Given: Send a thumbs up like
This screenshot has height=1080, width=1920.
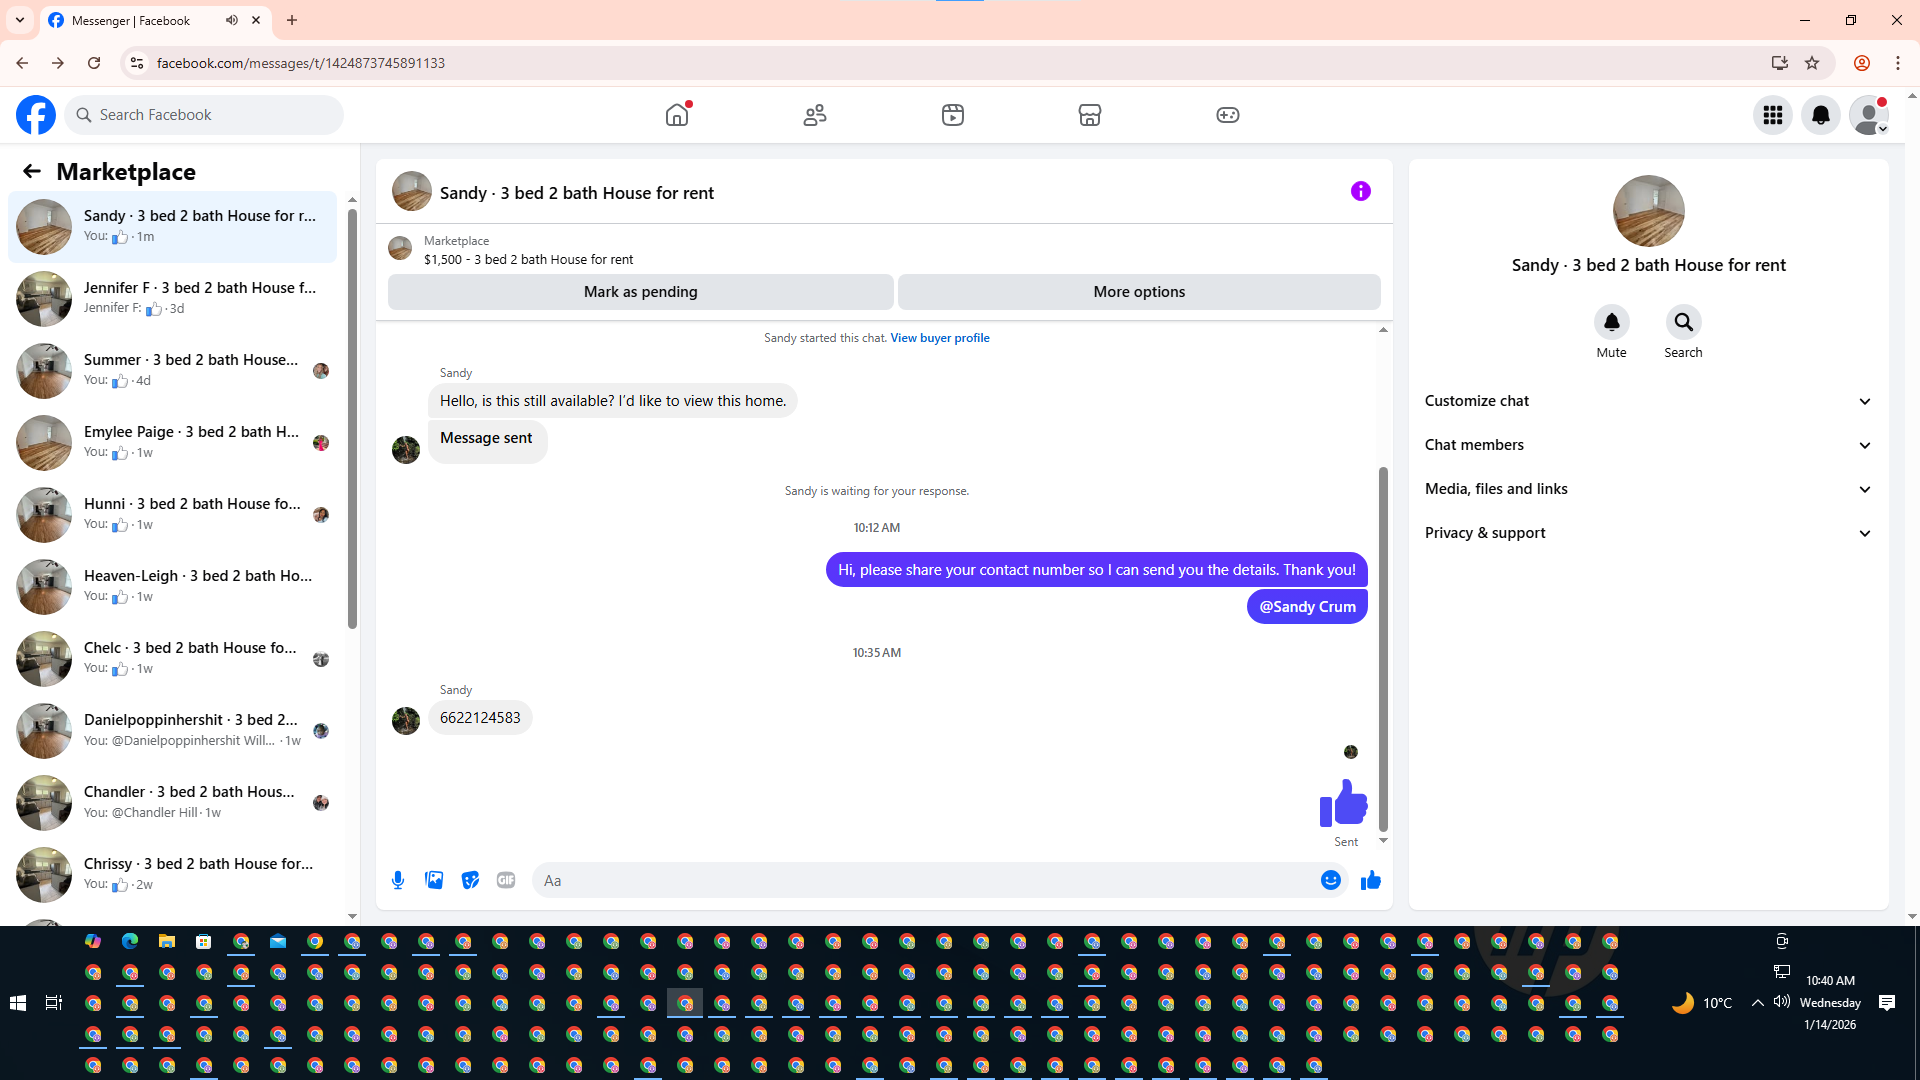Looking at the screenshot, I should point(1370,880).
